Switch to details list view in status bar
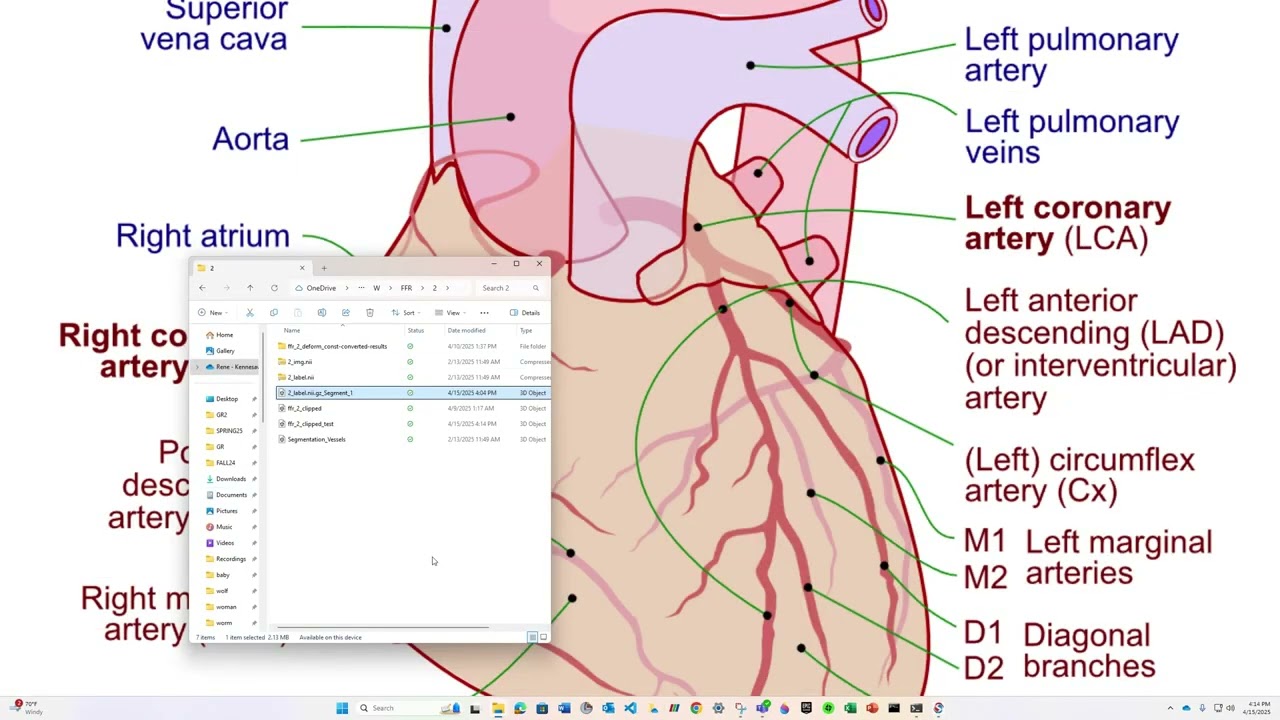The image size is (1280, 720). click(x=532, y=637)
